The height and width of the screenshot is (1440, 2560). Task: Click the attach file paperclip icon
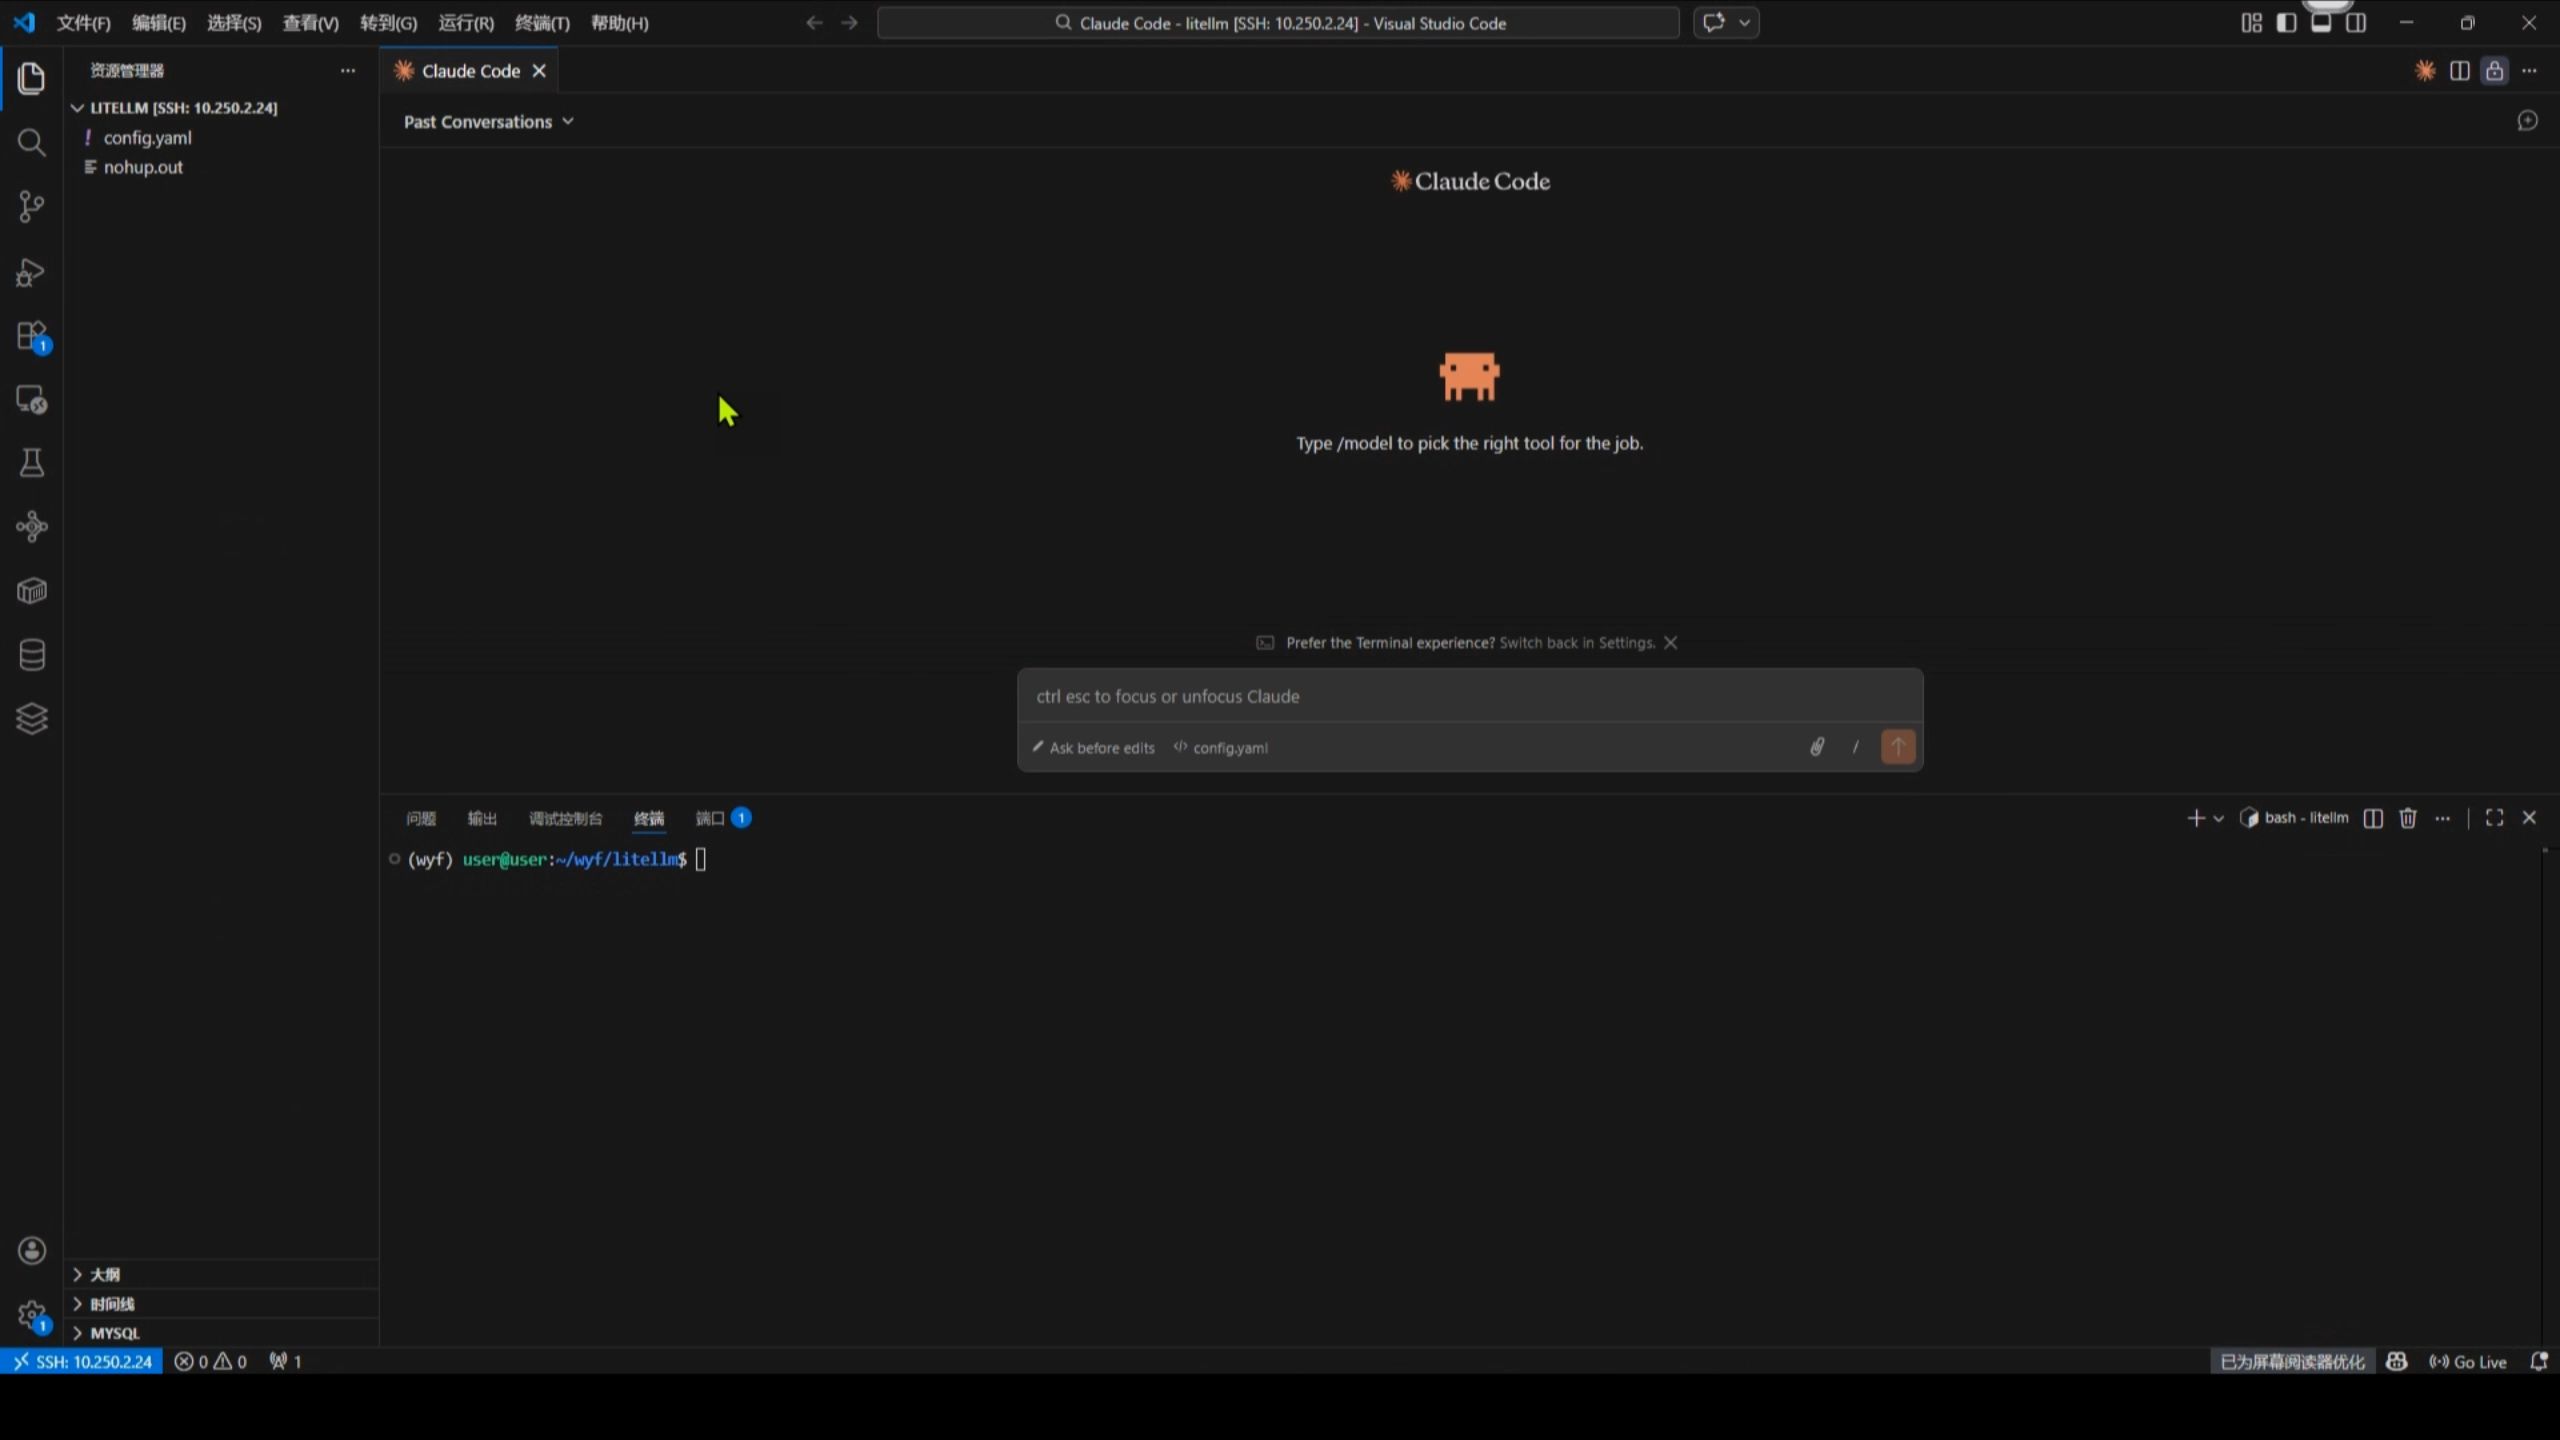point(1817,747)
